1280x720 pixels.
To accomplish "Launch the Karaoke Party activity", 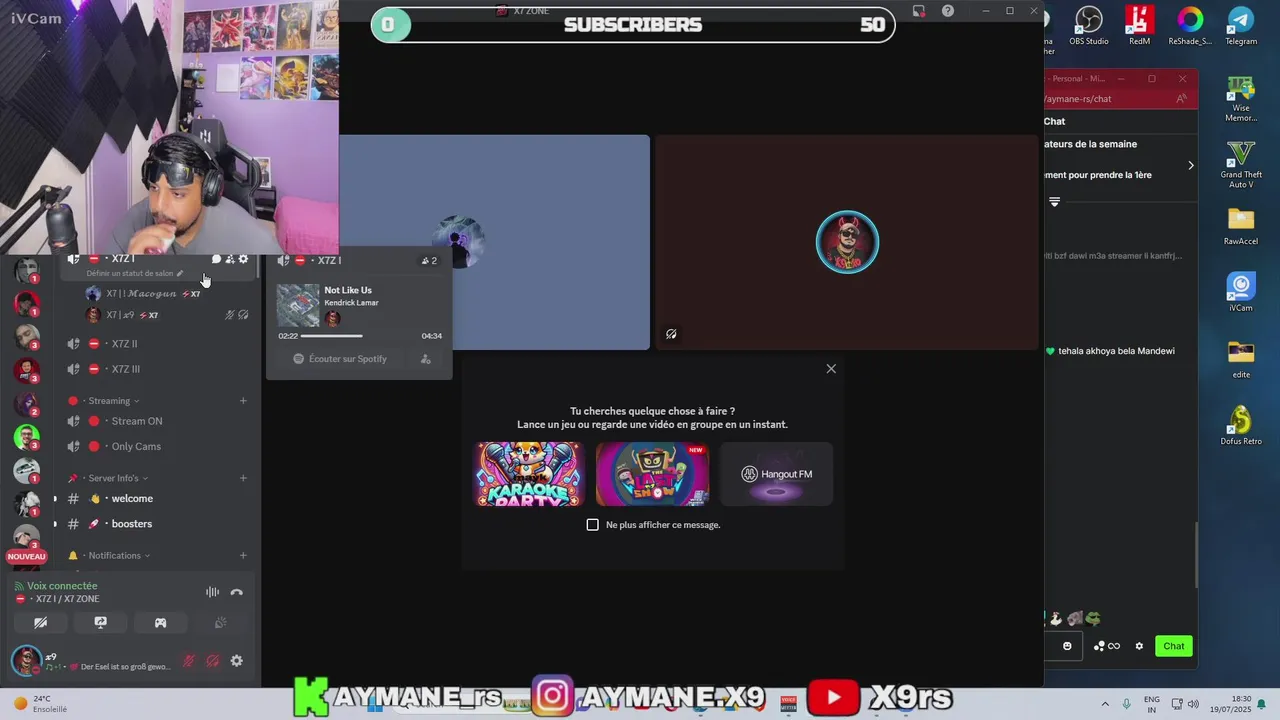I will click(528, 474).
